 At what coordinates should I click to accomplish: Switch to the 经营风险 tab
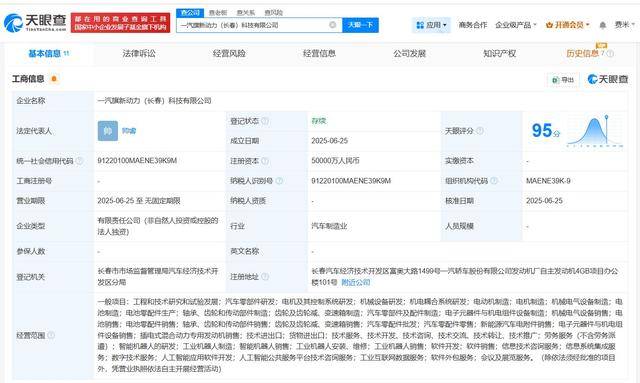click(229, 53)
